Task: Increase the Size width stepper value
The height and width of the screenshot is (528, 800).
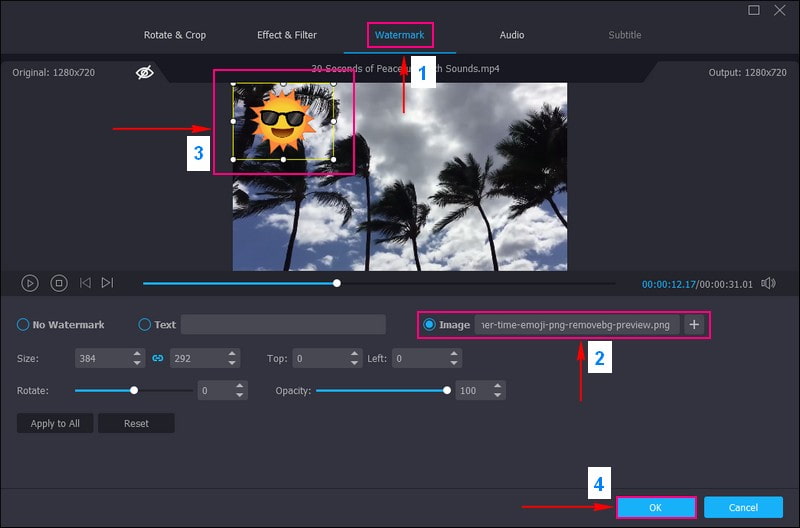Action: 138,354
